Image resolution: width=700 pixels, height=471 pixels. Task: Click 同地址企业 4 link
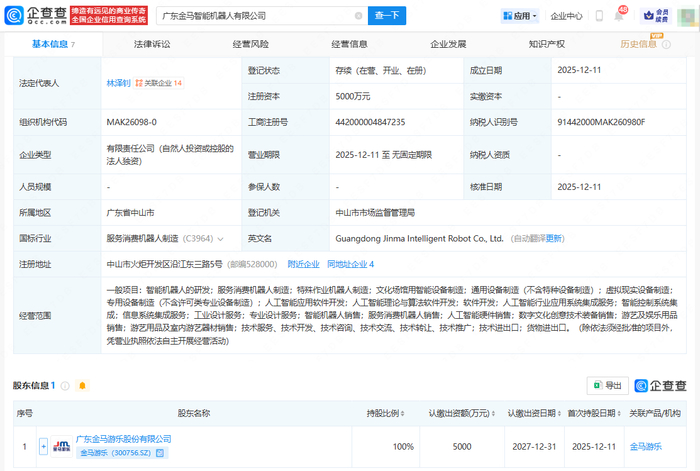tap(350, 264)
